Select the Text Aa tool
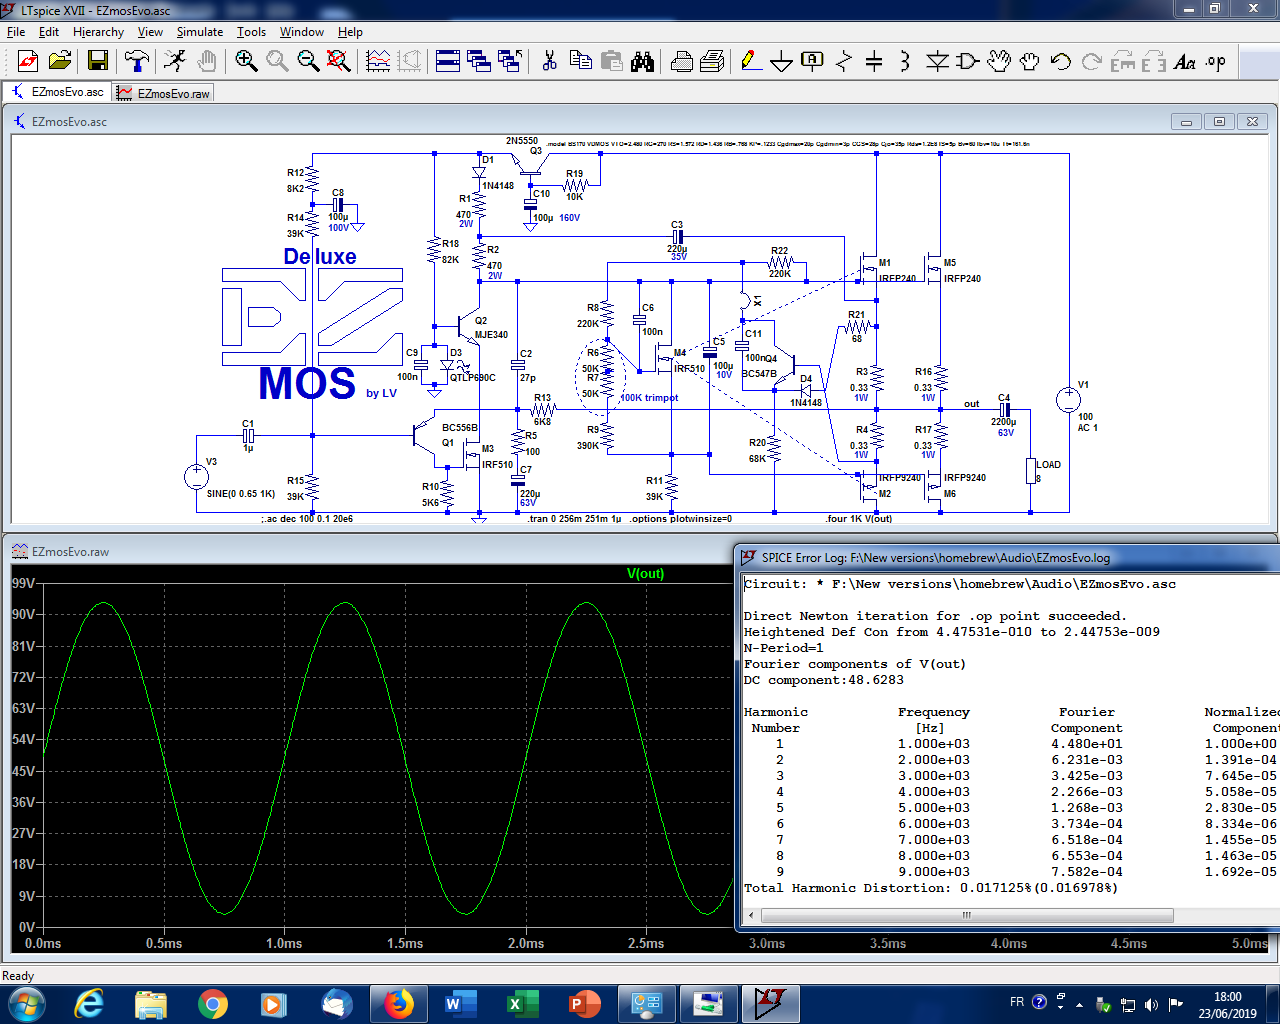Screen dimensions: 1280x1024 point(1184,61)
